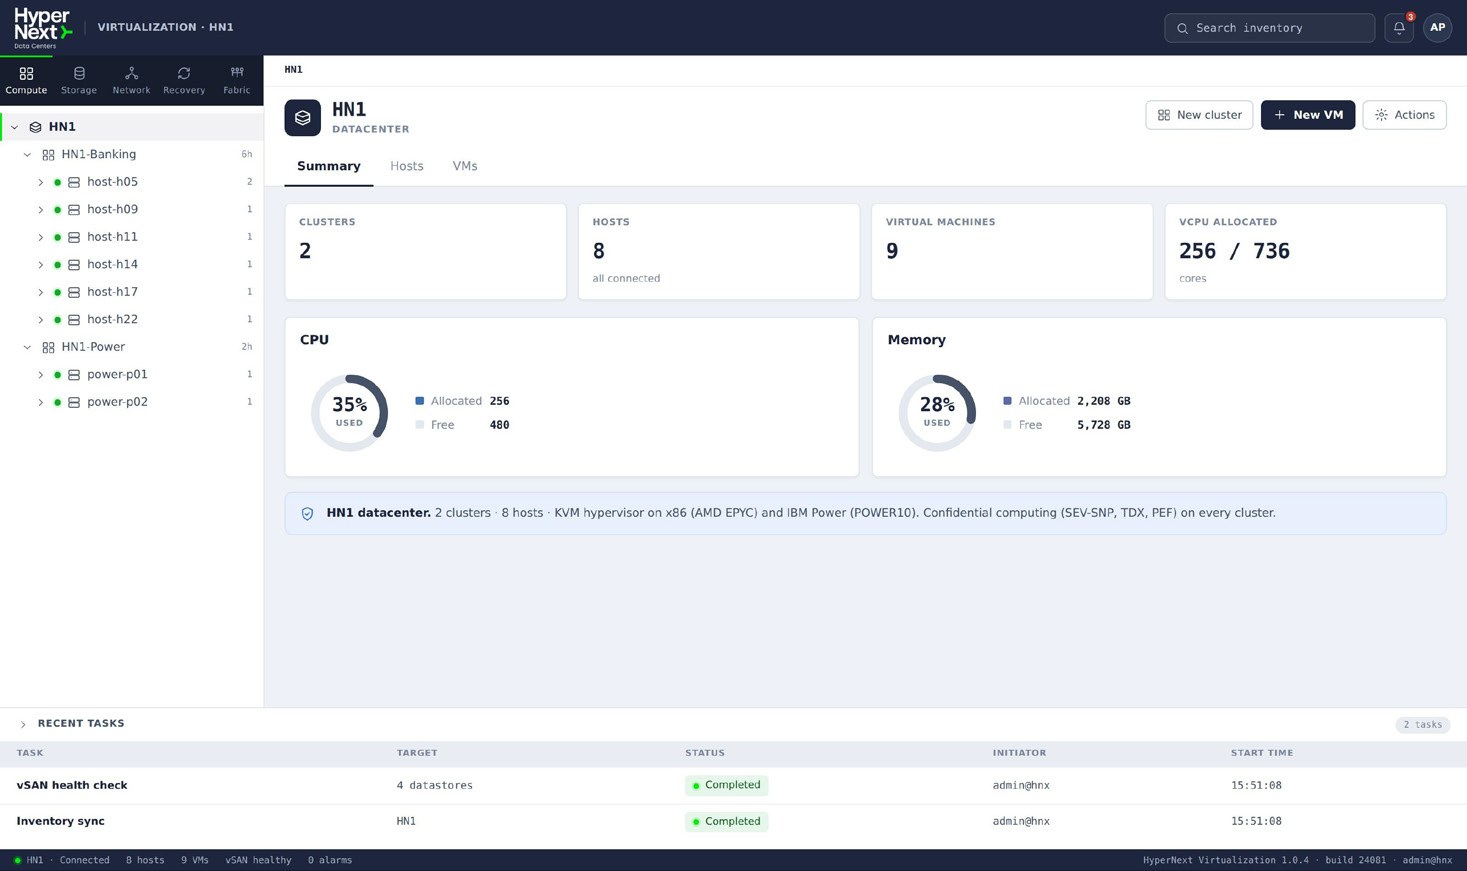Click the Clusters summary card

tap(426, 252)
